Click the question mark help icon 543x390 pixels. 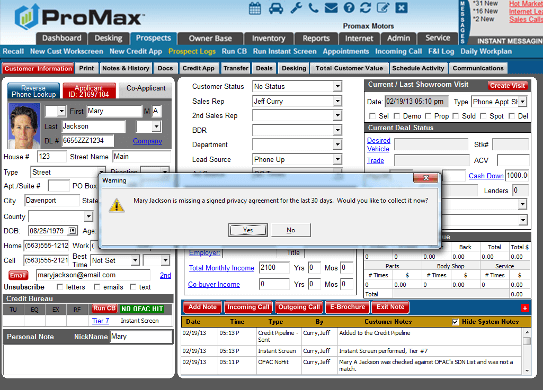tap(349, 8)
